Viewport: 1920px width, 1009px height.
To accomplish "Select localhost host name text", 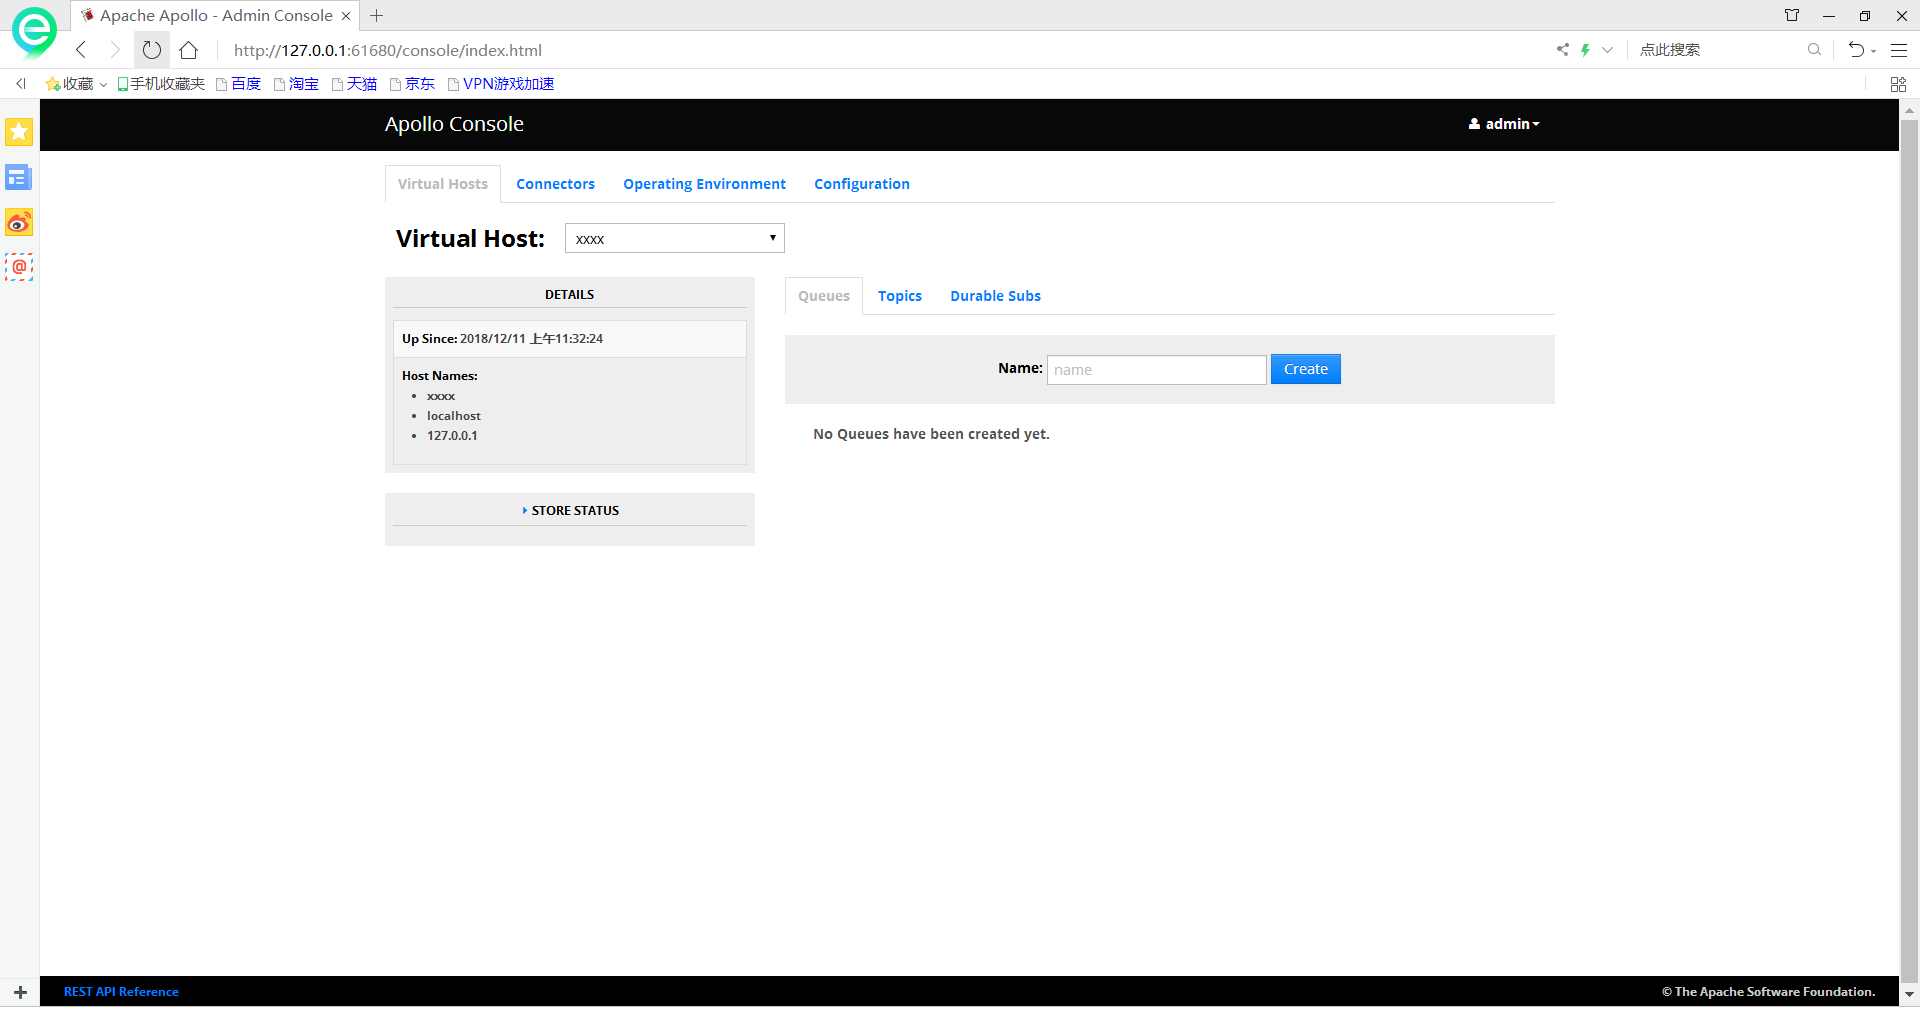I will point(453,416).
